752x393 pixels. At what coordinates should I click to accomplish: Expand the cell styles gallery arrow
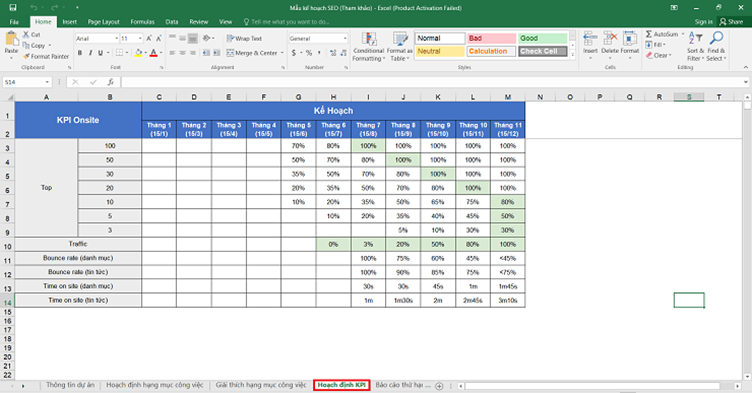(572, 55)
